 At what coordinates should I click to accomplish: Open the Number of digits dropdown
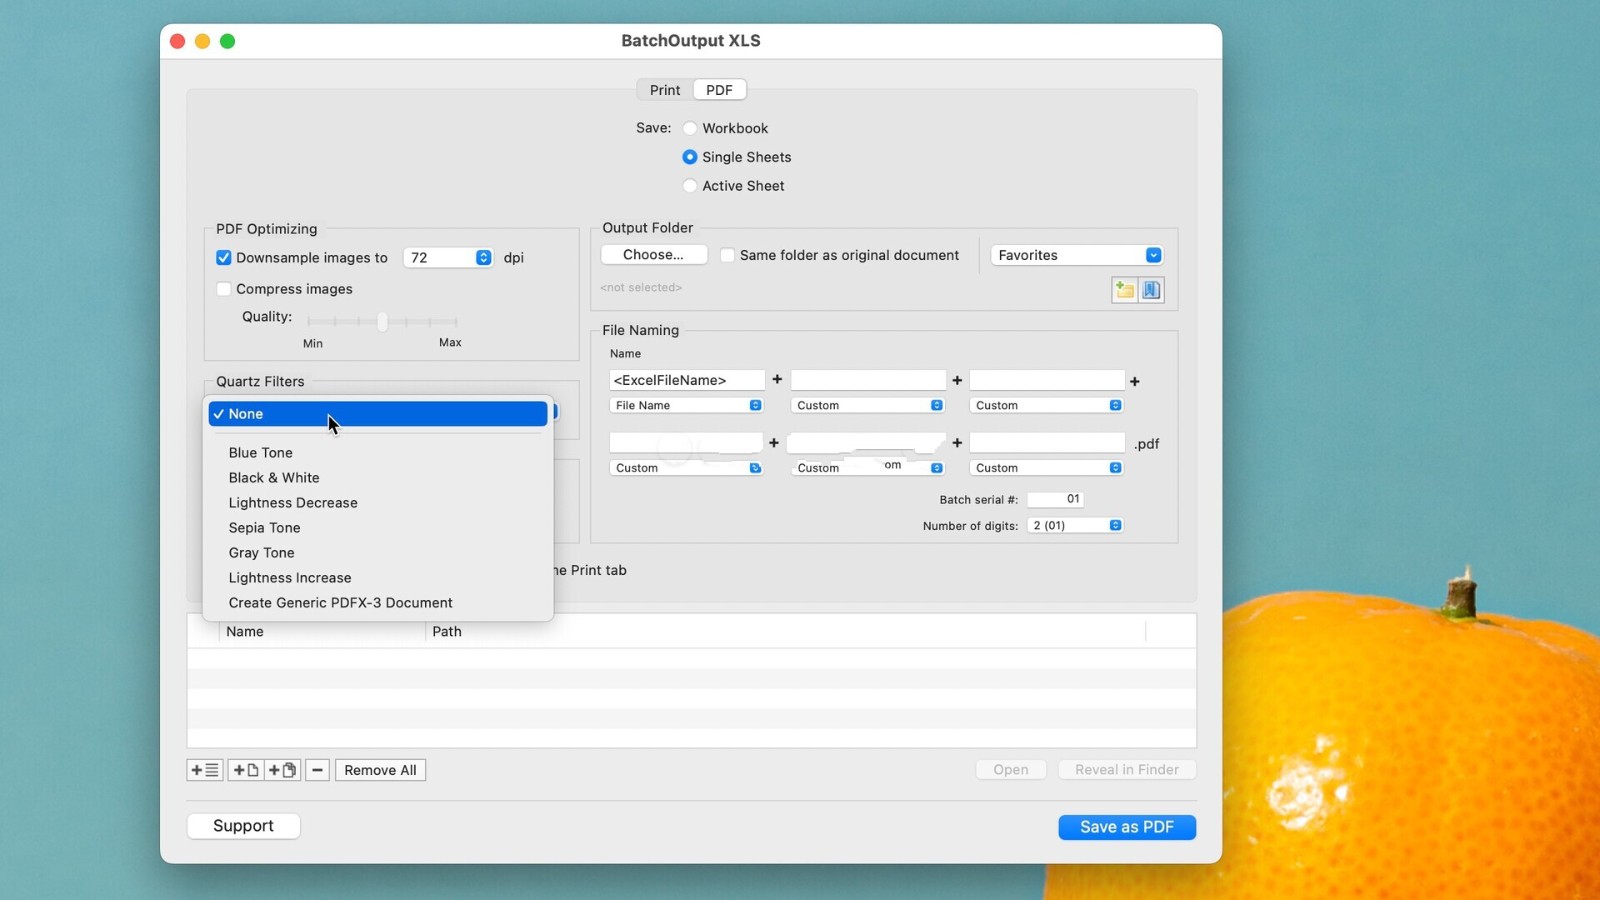[x=1075, y=525]
